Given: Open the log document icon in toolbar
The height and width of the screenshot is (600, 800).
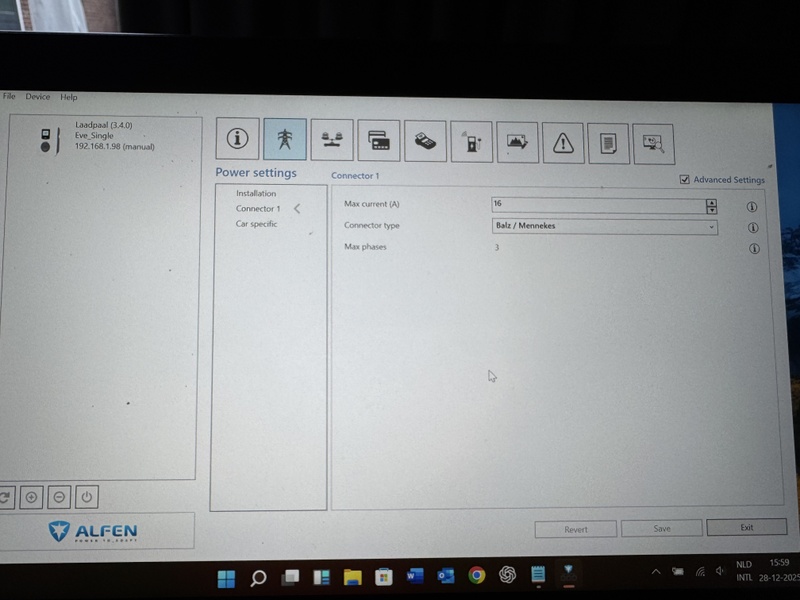Looking at the screenshot, I should 607,140.
